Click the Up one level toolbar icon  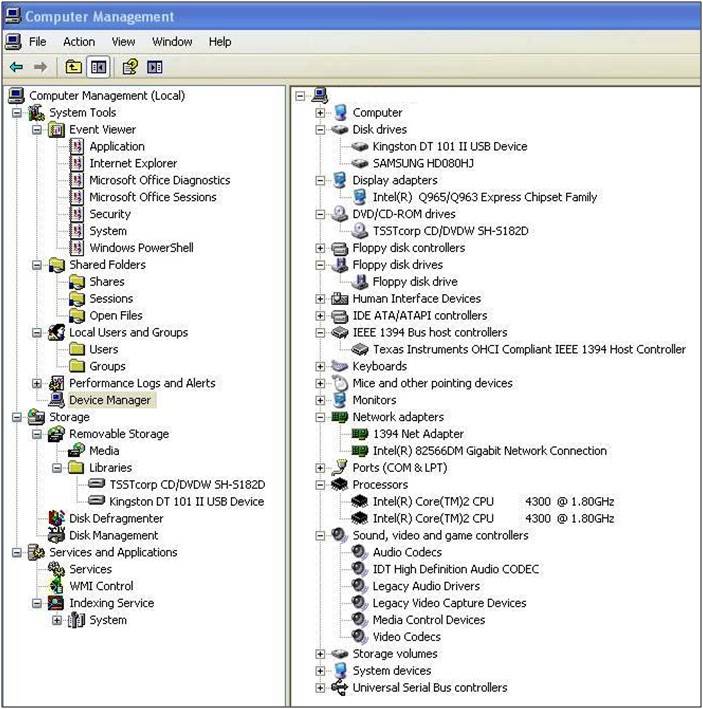[x=73, y=67]
